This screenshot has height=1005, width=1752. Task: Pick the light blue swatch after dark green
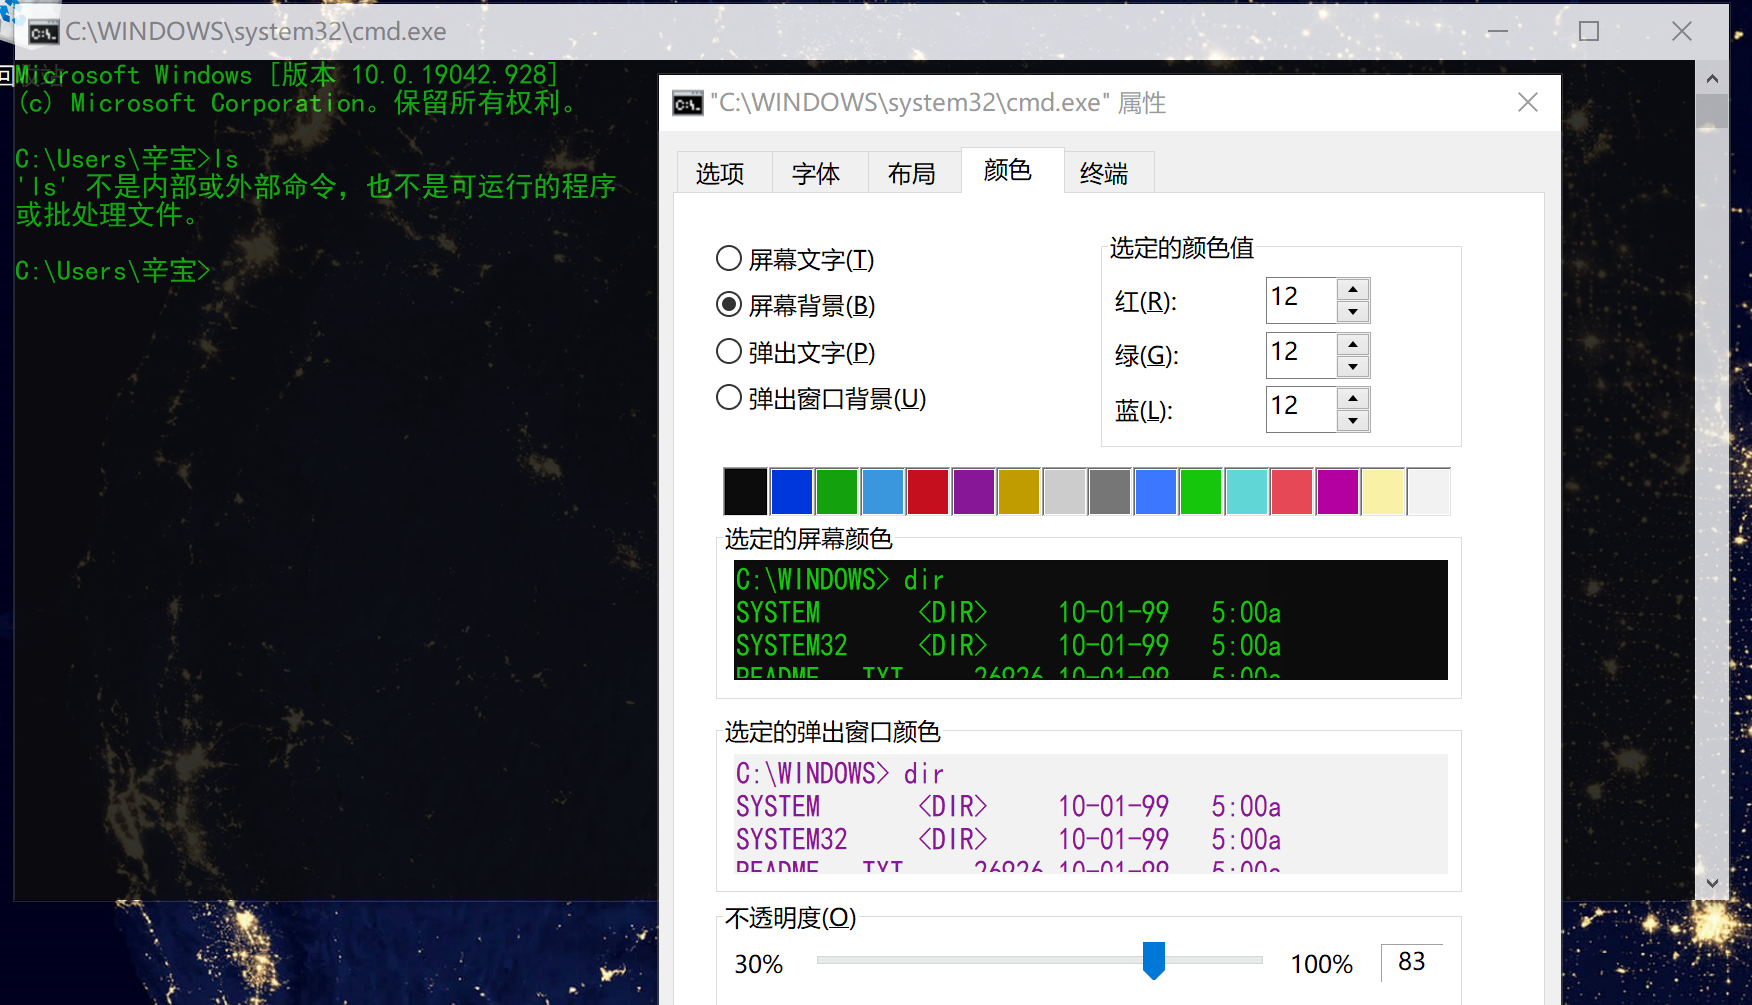coord(882,491)
